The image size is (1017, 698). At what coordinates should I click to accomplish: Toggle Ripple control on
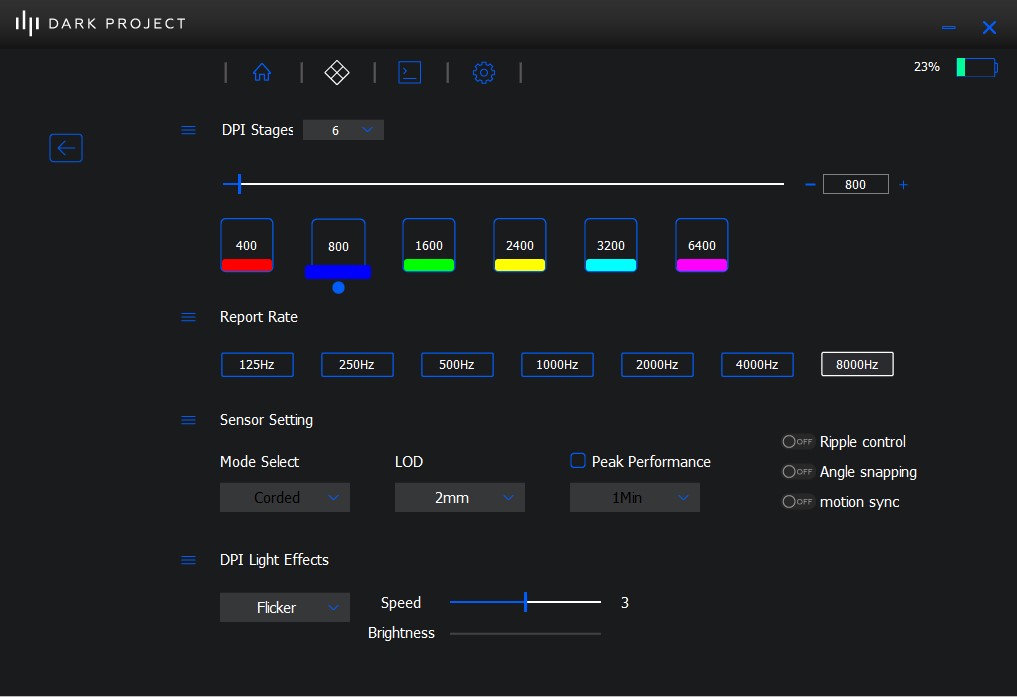point(798,442)
